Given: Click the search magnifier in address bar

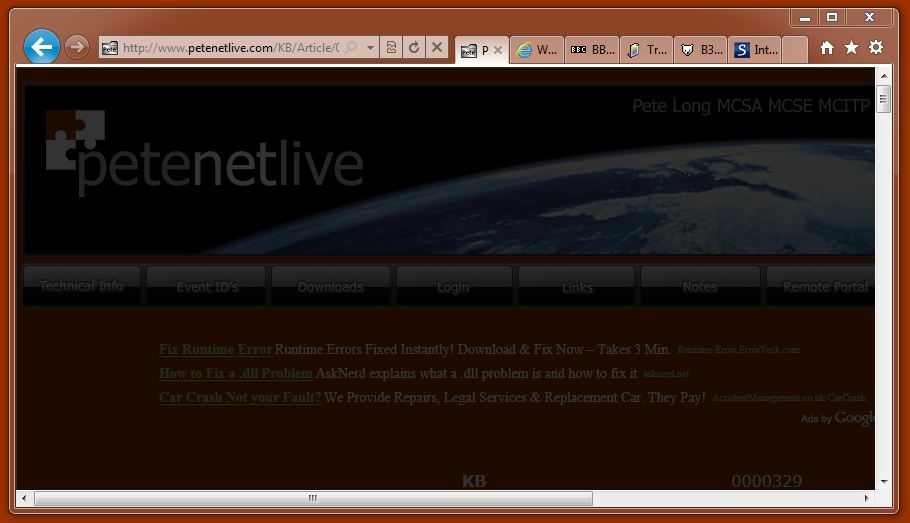Looking at the screenshot, I should [x=351, y=47].
